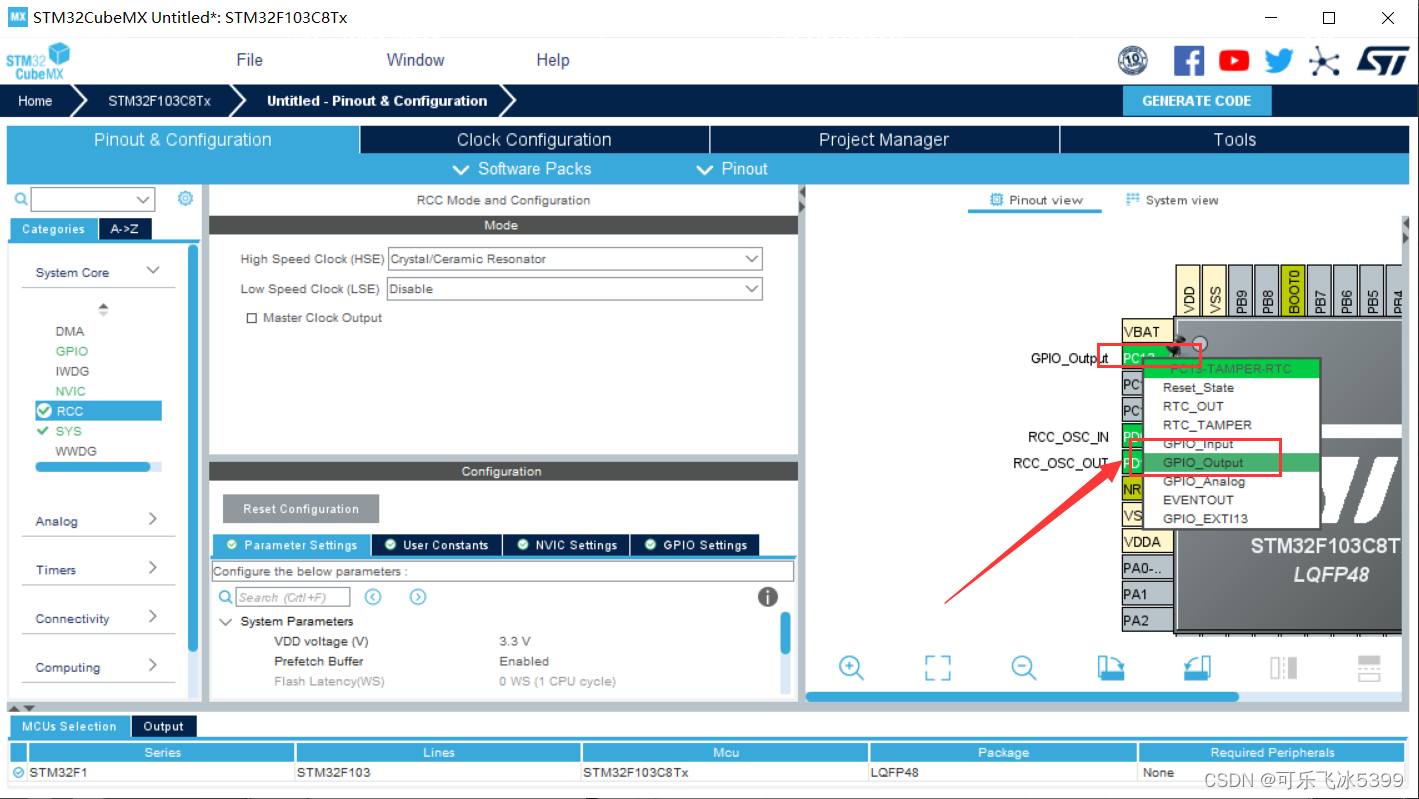Zoom out of the pinout view

point(1023,667)
